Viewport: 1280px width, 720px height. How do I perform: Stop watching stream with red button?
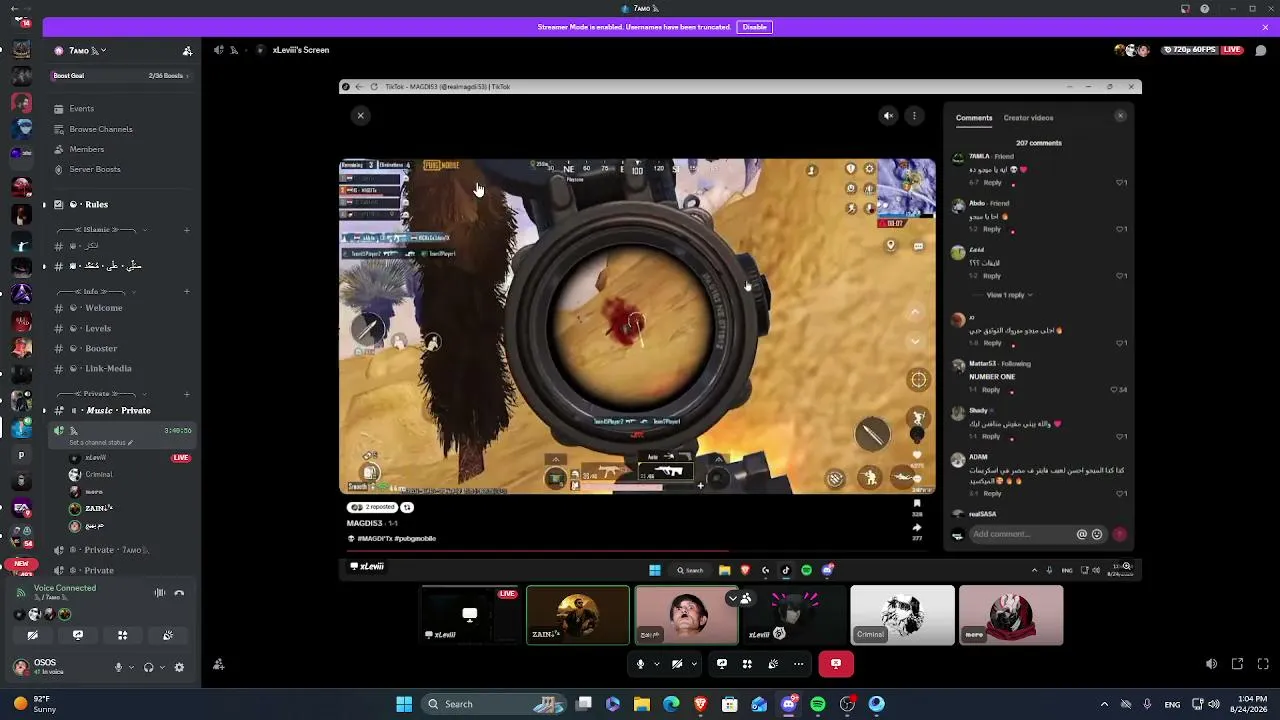tap(836, 663)
